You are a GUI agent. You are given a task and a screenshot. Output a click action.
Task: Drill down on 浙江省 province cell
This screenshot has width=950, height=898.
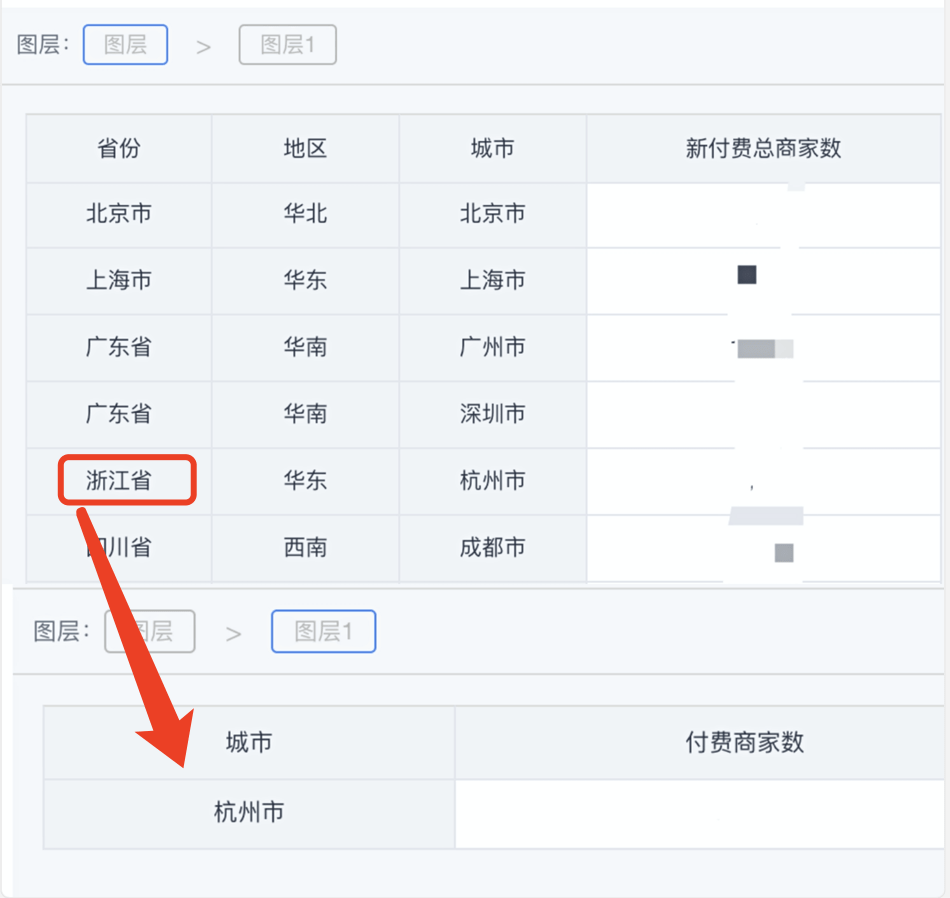coord(119,481)
